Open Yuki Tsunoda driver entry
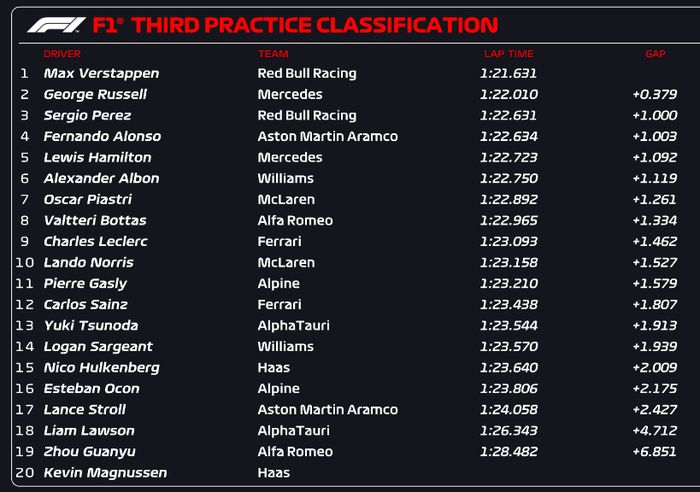Screen dimensions: 700x492 91,325
